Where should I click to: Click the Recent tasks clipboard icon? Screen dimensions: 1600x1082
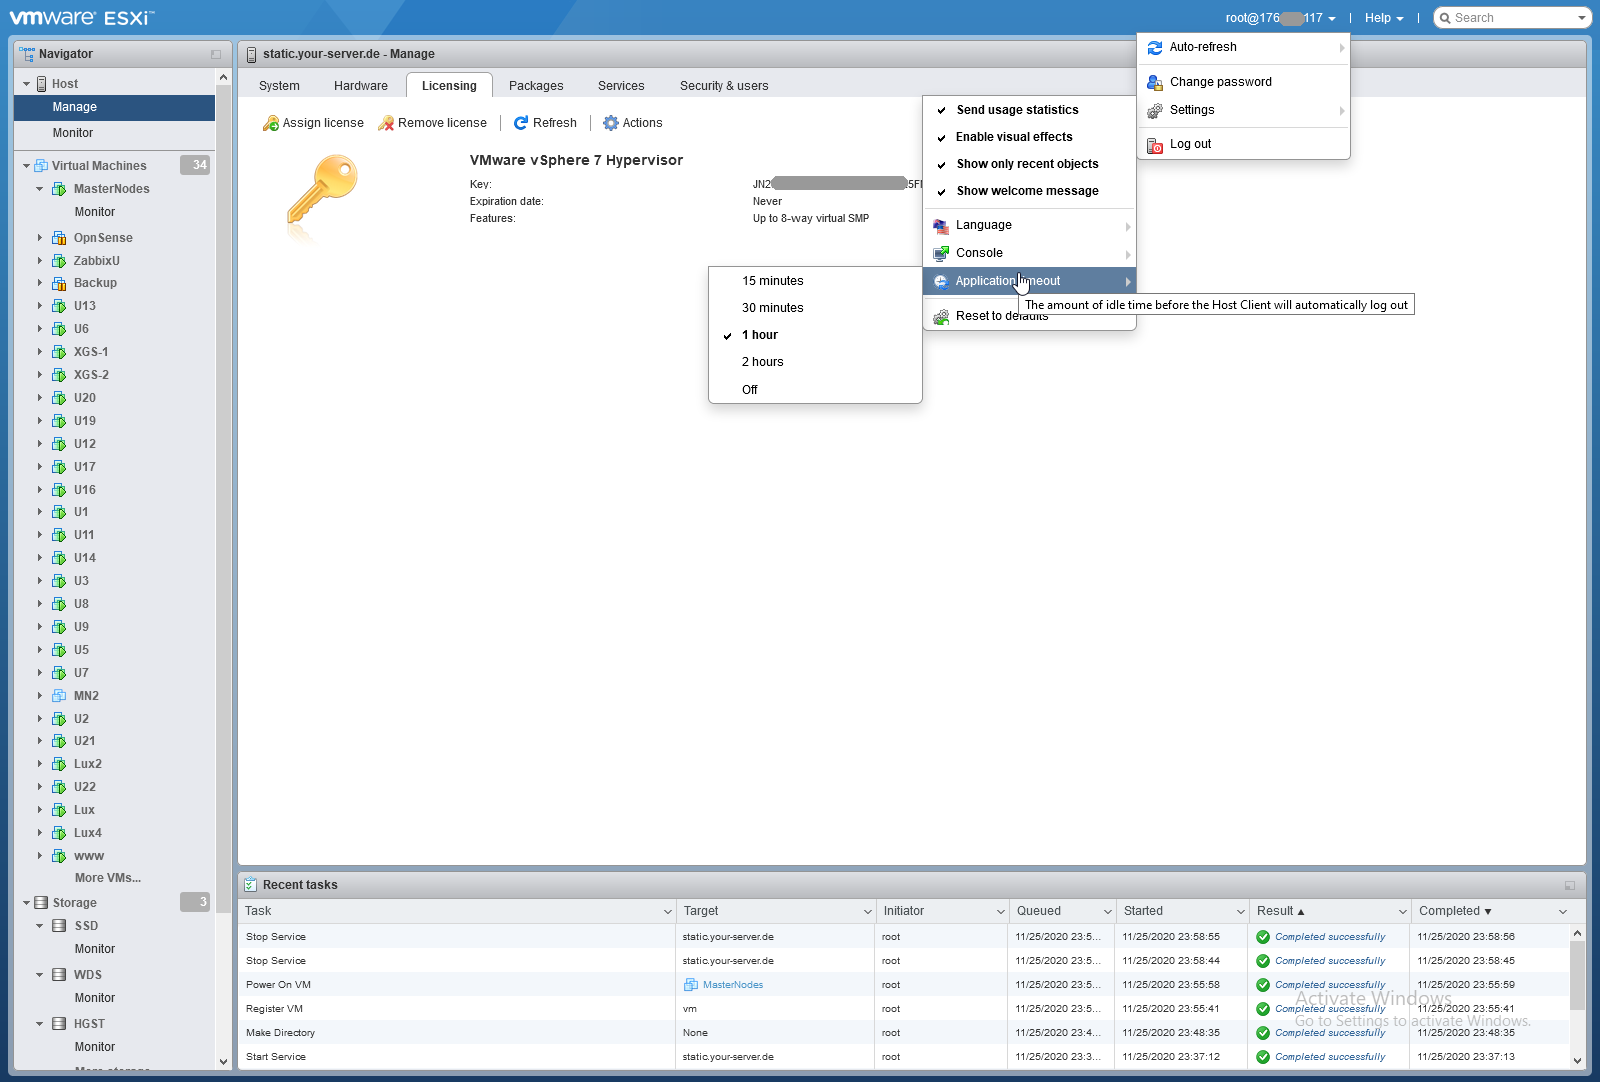(250, 885)
